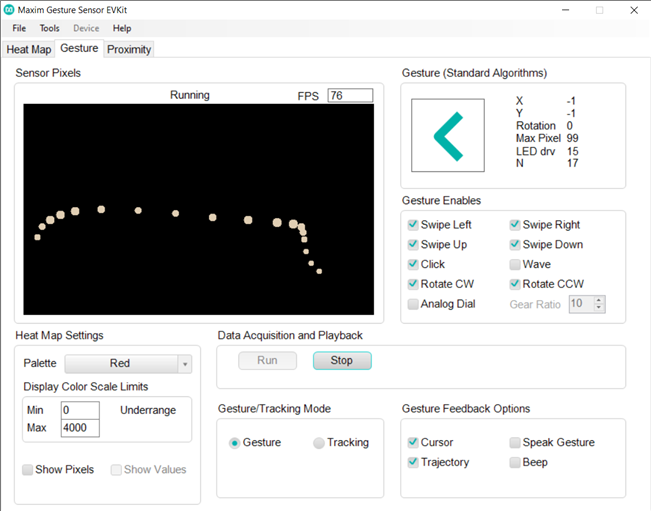The width and height of the screenshot is (651, 511).
Task: Switch to the Heat Map tab
Action: [x=28, y=49]
